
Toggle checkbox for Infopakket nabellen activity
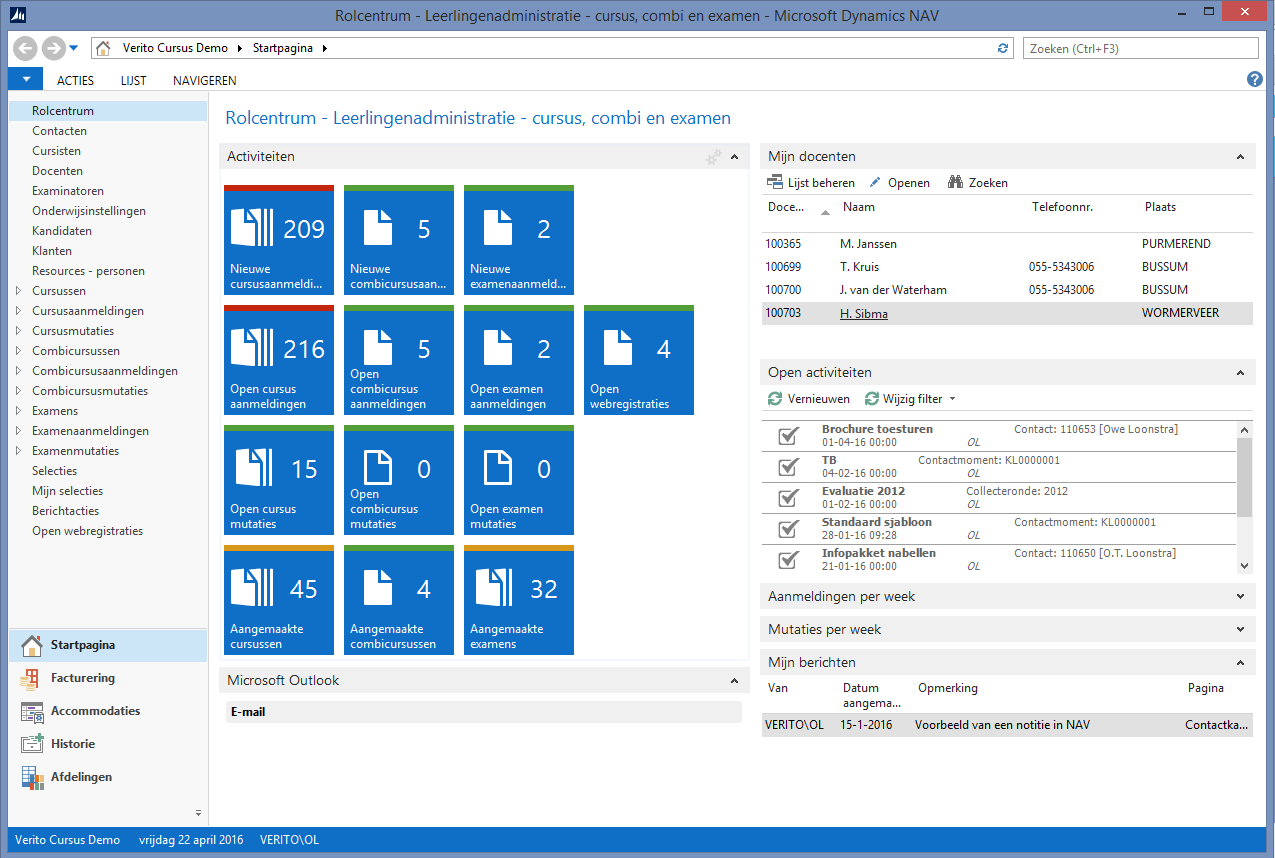click(788, 559)
